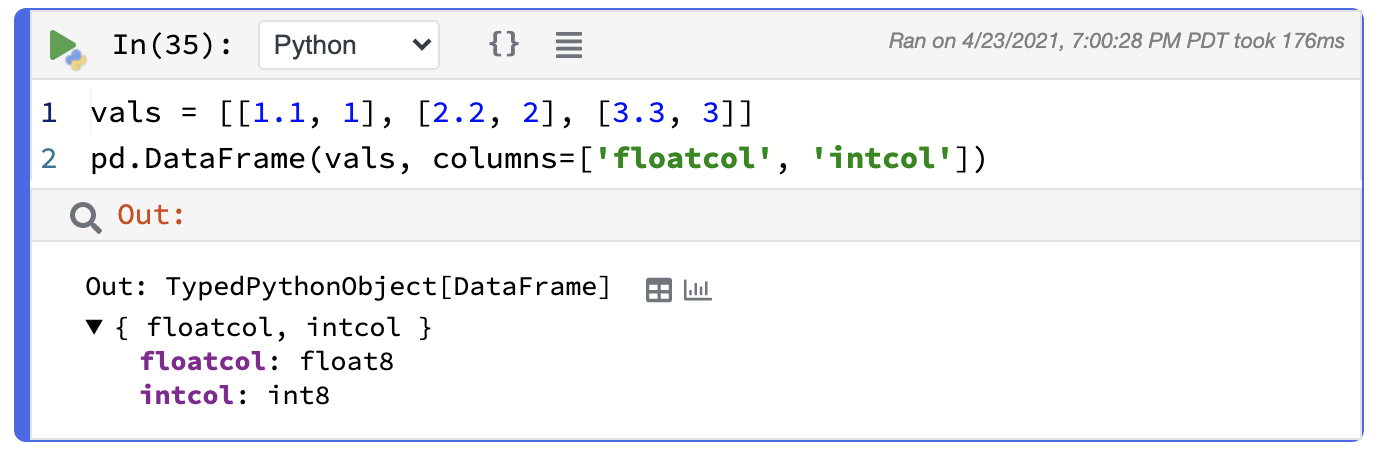This screenshot has height=454, width=1376.
Task: Place cursor in code line 1 vals assignment
Action: pyautogui.click(x=421, y=113)
